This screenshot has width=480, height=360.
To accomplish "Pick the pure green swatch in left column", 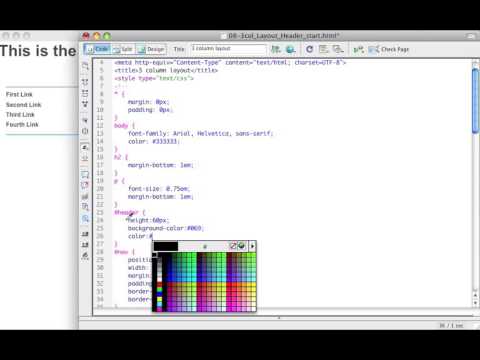I will click(x=159, y=290).
